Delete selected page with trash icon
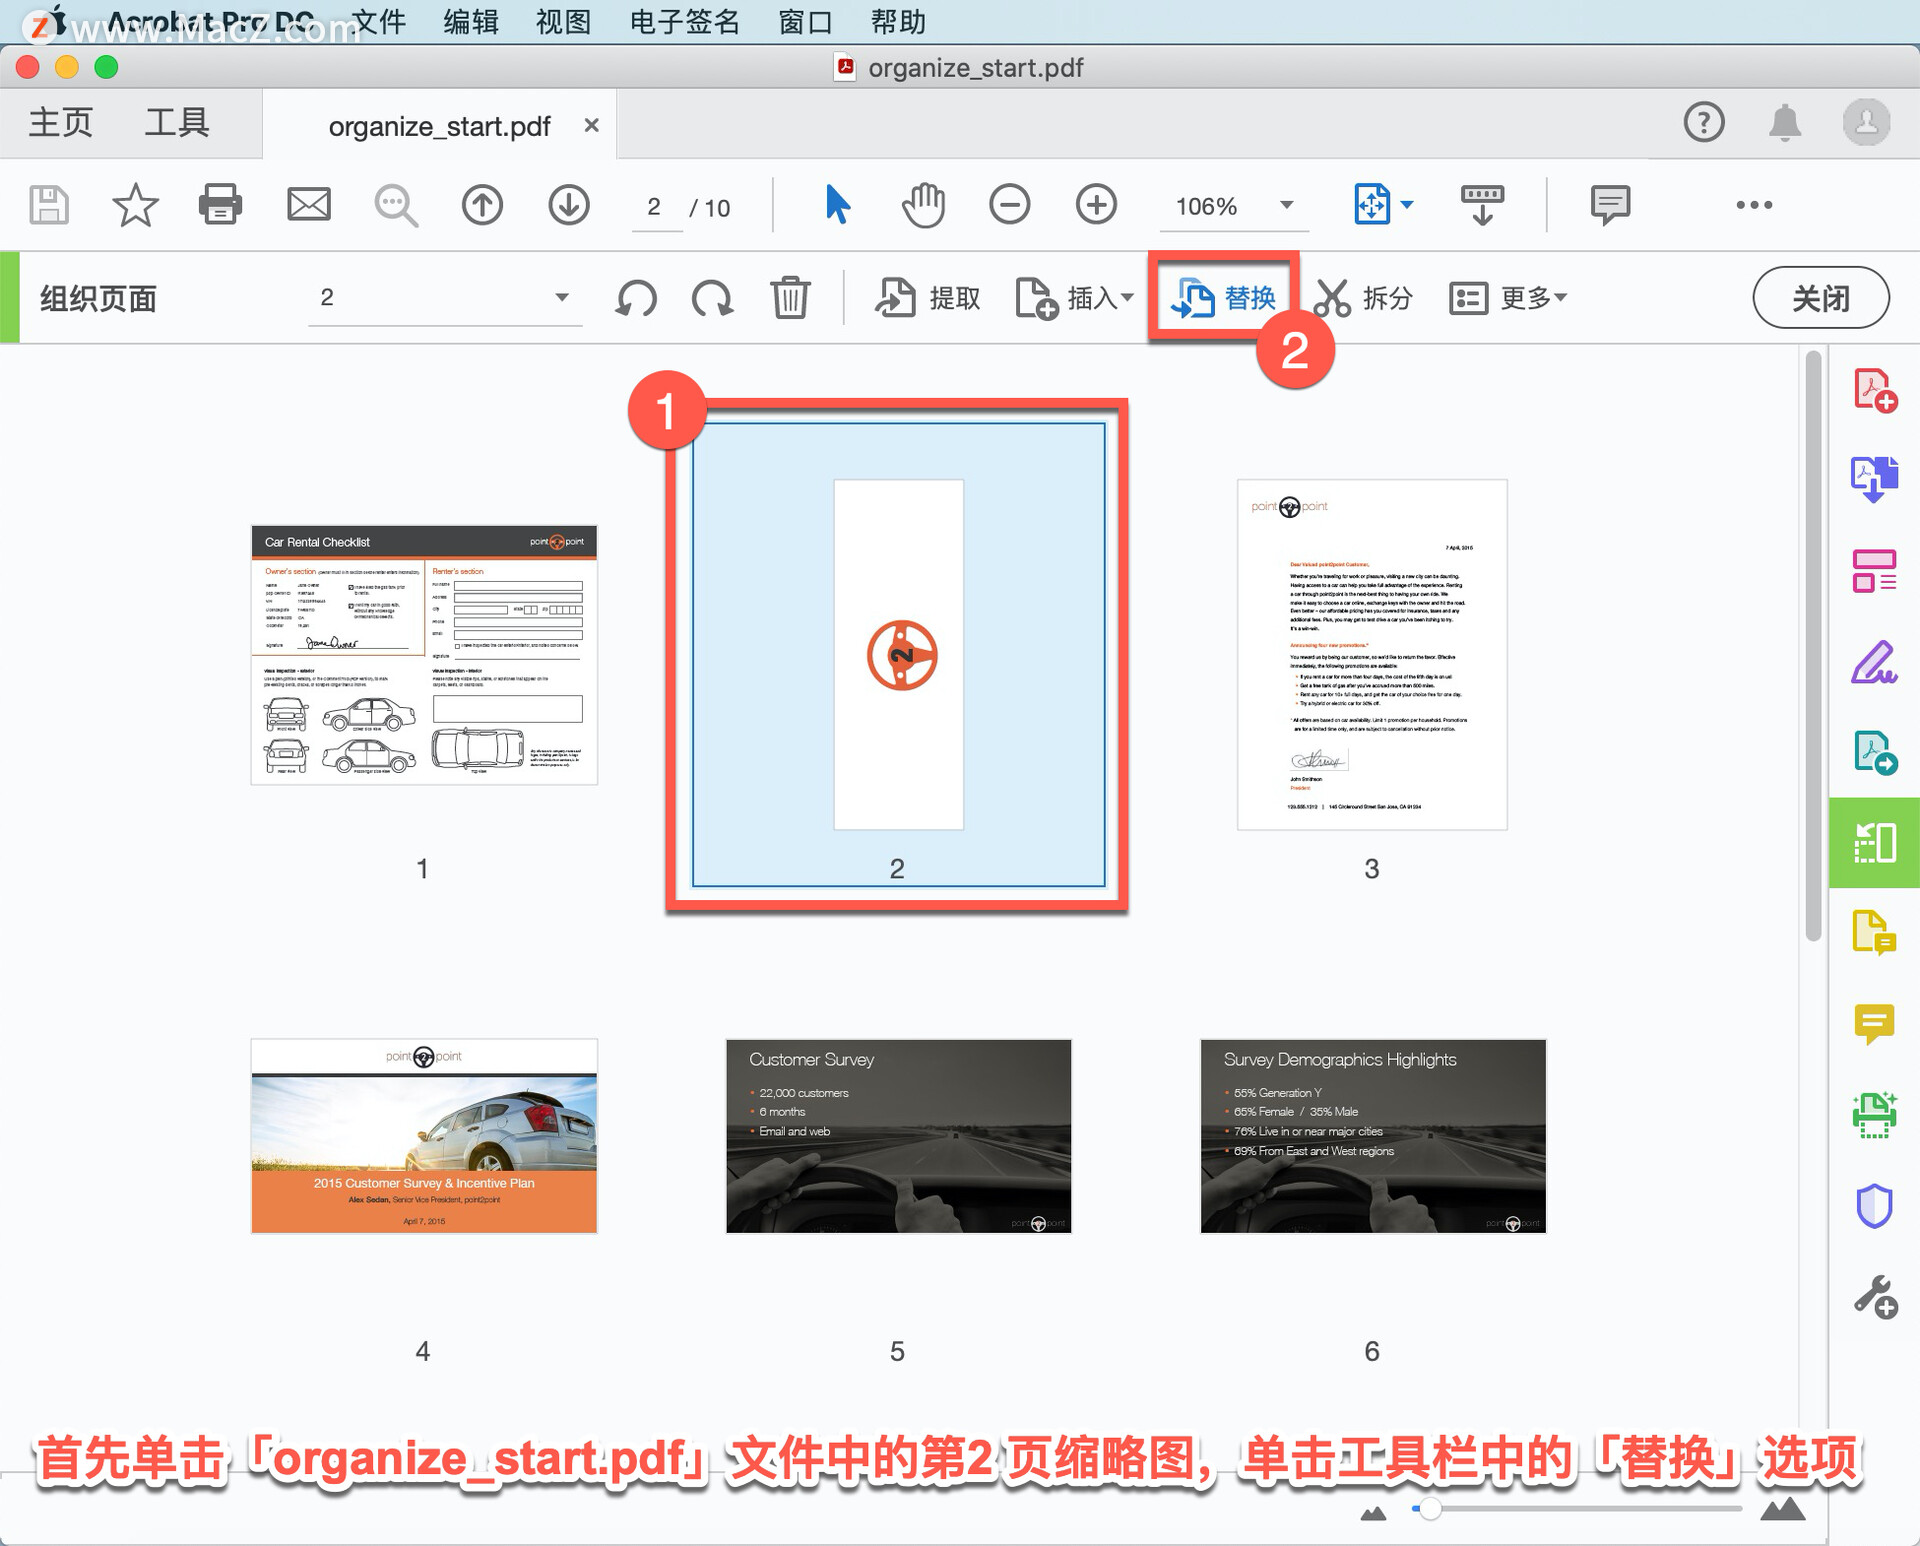 pos(790,298)
